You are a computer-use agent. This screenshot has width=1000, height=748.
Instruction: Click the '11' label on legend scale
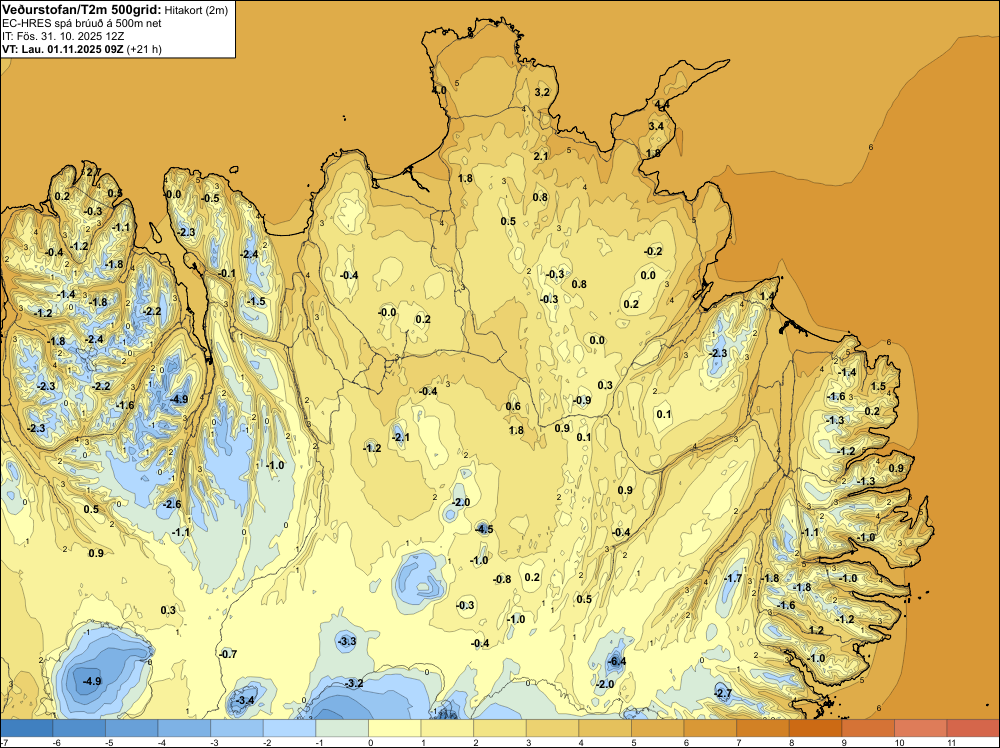pyautogui.click(x=950, y=743)
